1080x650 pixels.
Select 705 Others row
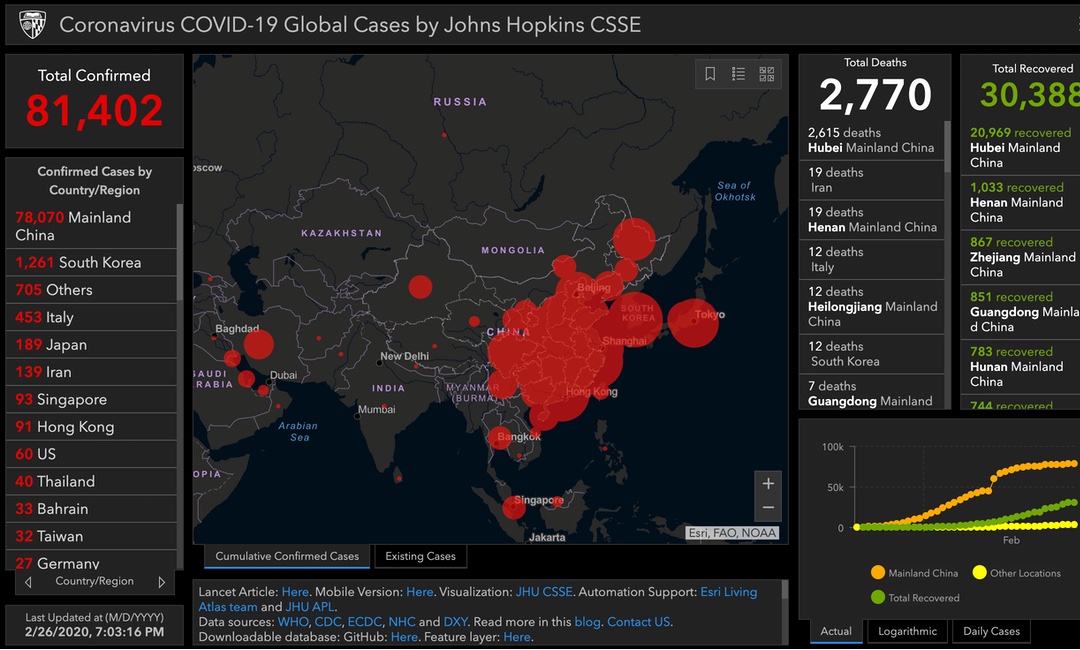92,290
